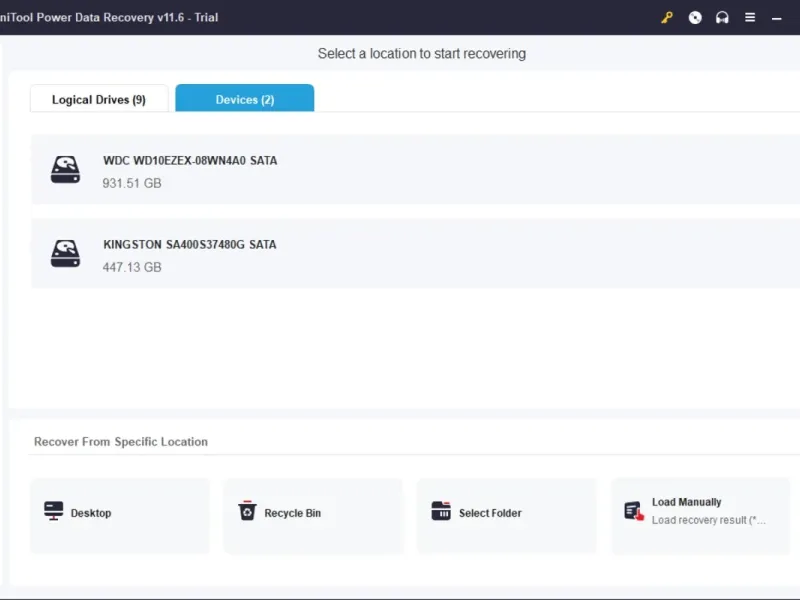Viewport: 800px width, 600px height.
Task: Click the 931.51 GB size text
Action: (132, 183)
